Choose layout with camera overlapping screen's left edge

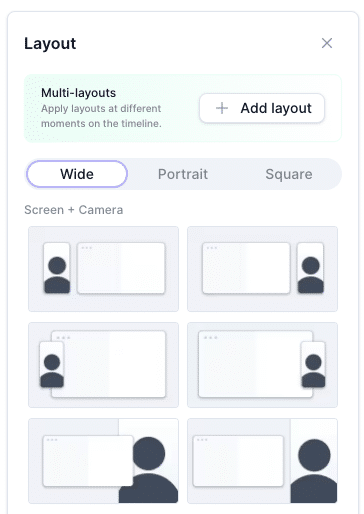[103, 365]
